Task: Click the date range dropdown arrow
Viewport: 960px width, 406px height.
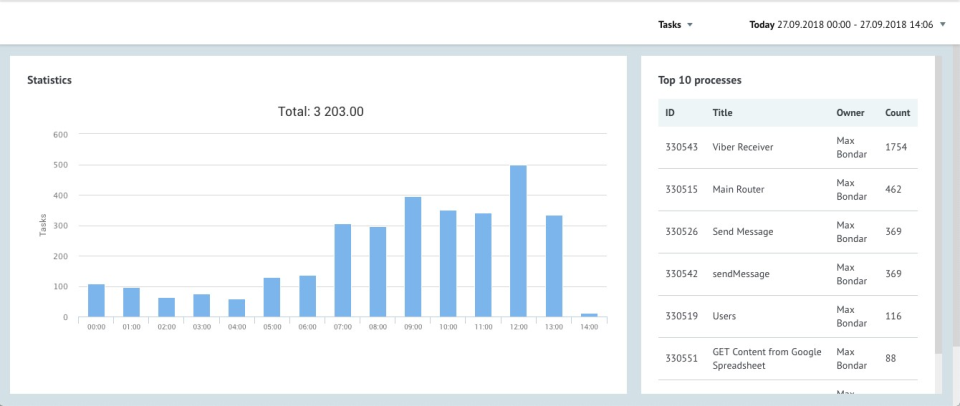Action: pyautogui.click(x=943, y=25)
